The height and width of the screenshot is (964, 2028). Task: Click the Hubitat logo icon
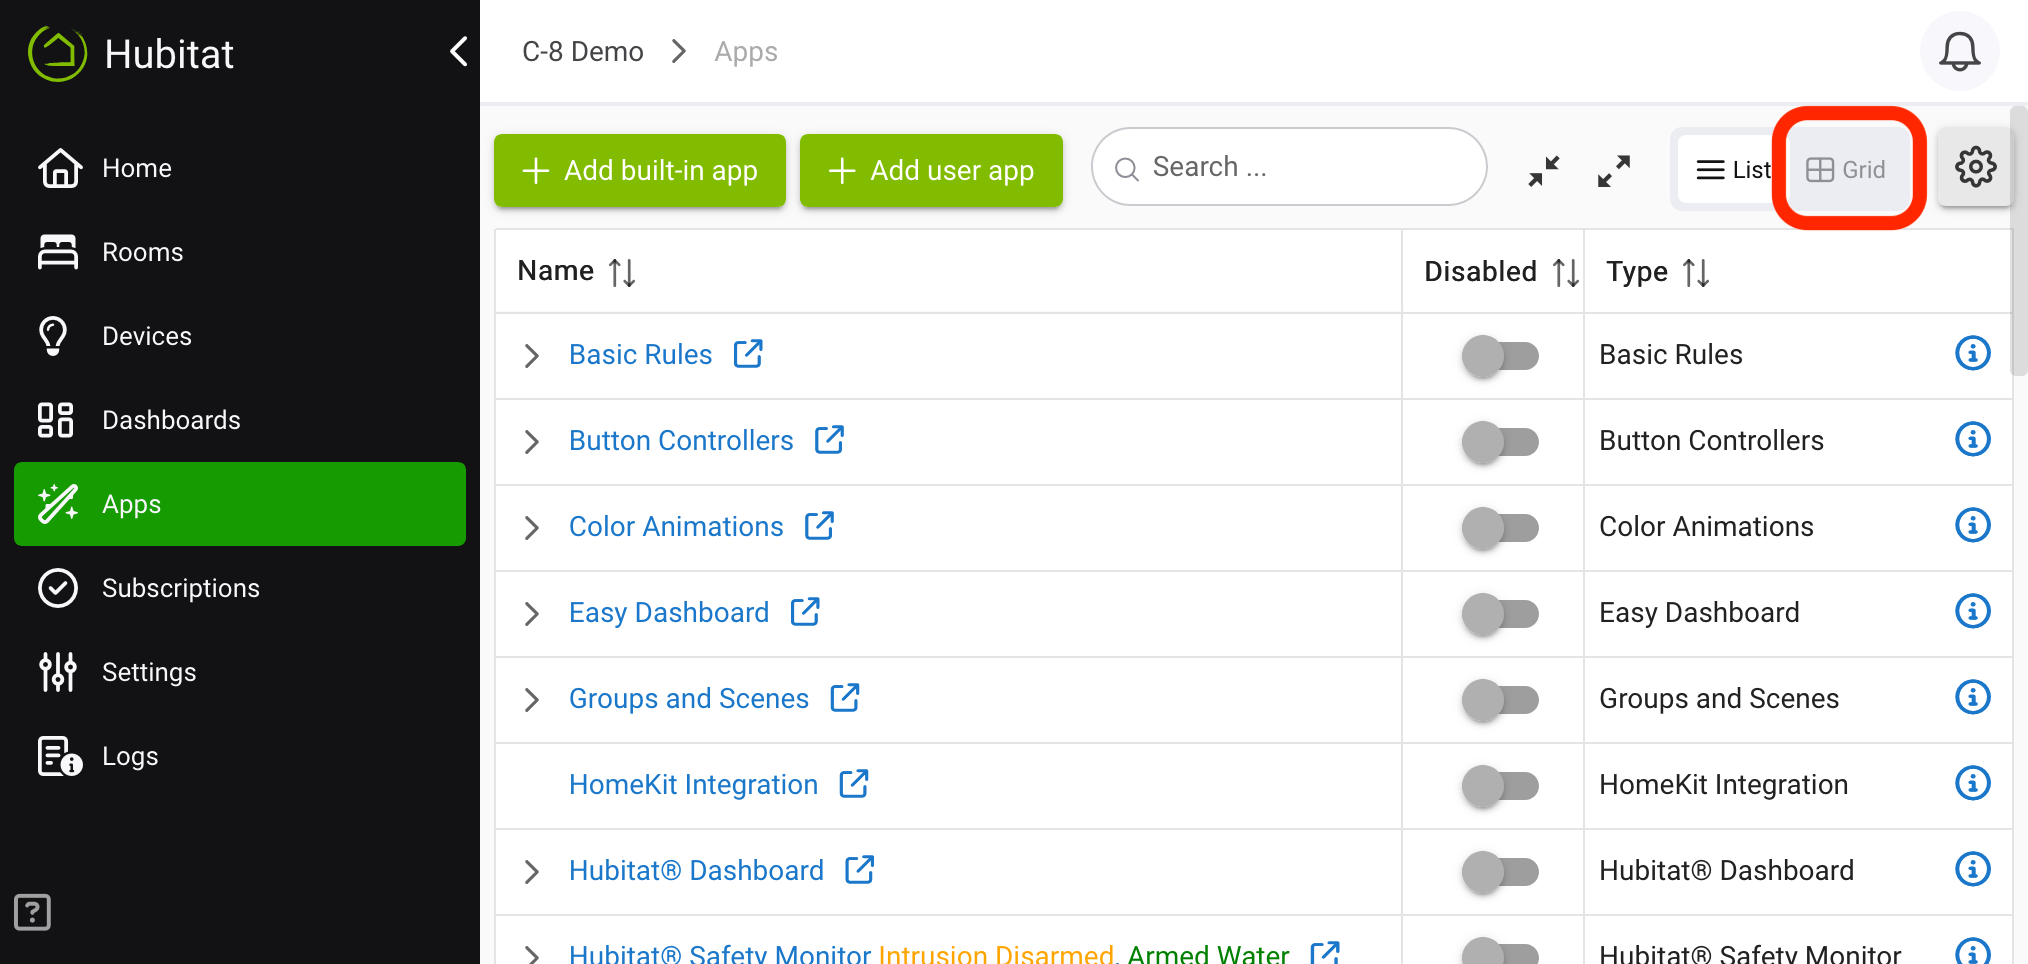point(57,52)
